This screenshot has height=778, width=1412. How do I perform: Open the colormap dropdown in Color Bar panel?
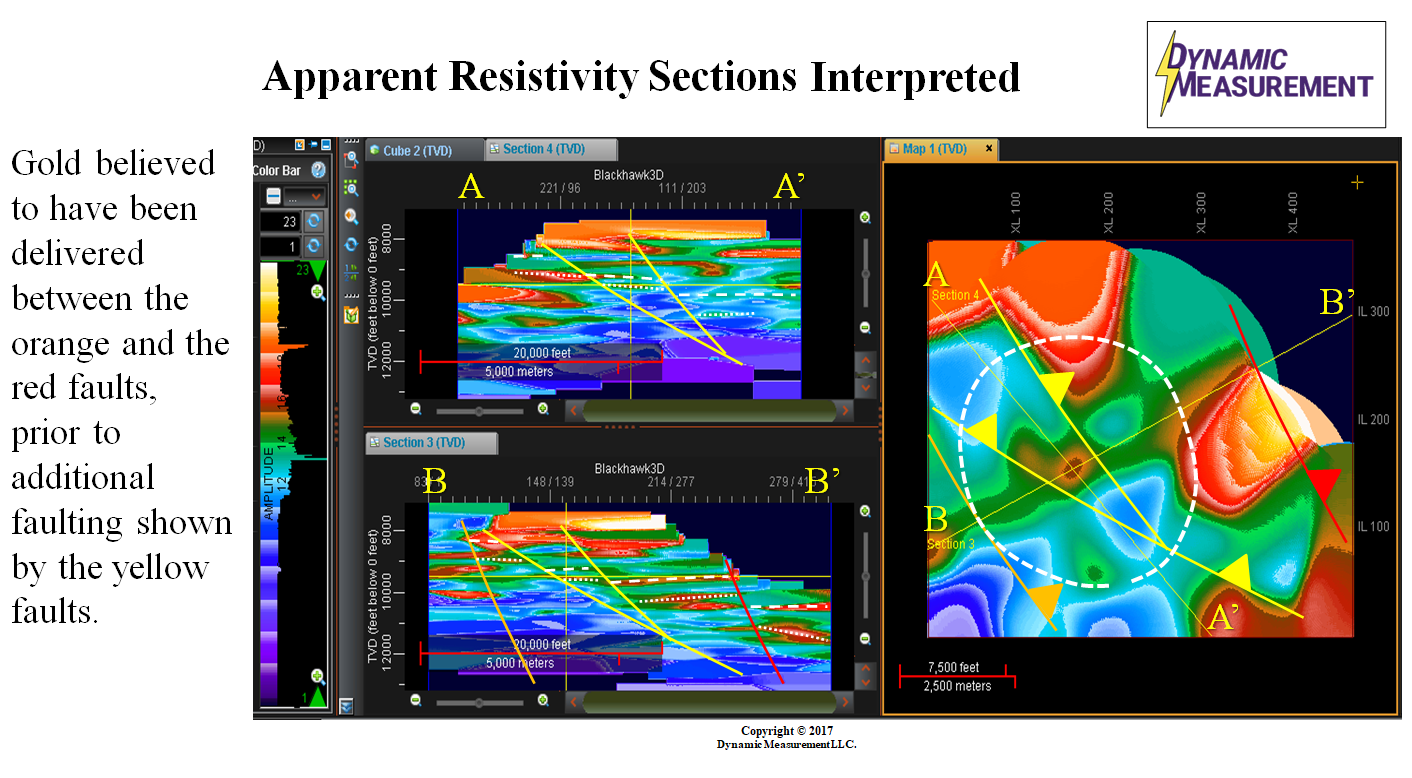304,195
